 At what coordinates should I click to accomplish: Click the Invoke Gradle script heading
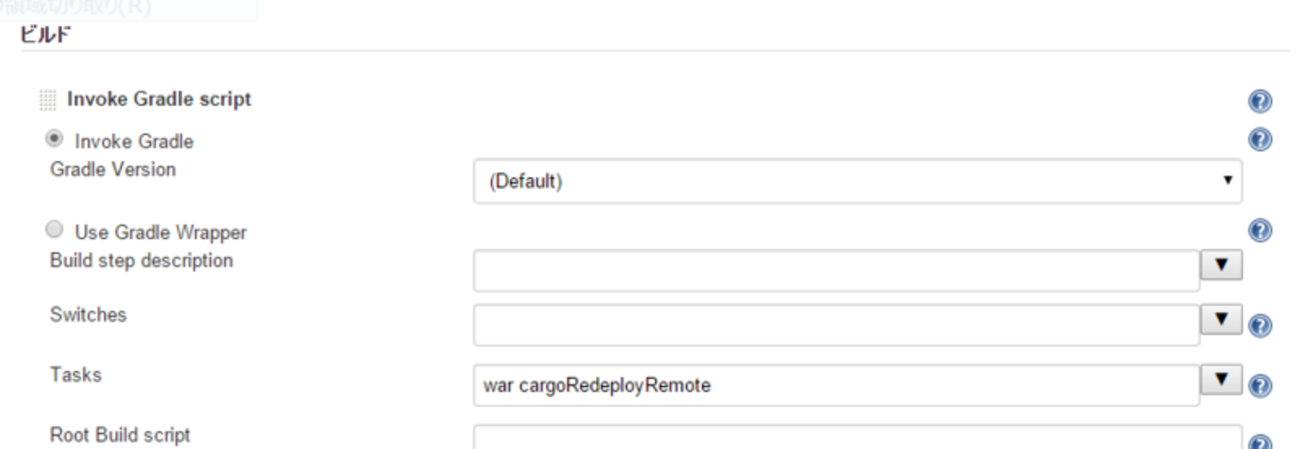pos(159,99)
